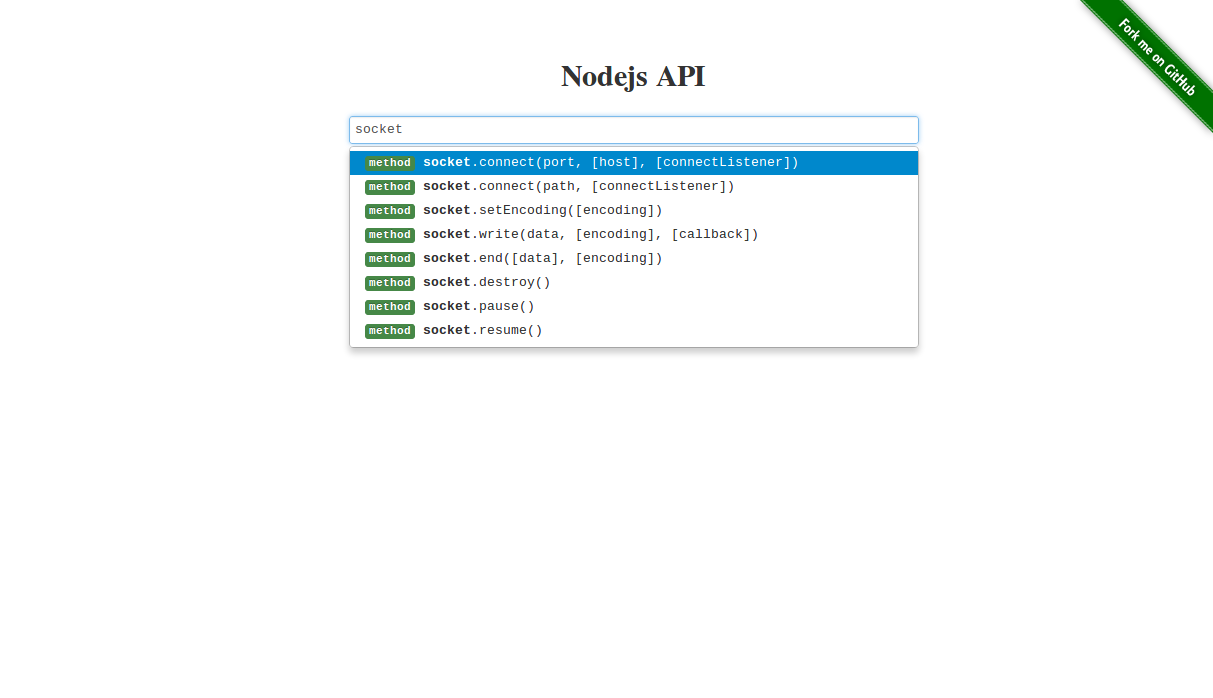
Task: Click method badge next to socket.write
Action: [x=390, y=235]
